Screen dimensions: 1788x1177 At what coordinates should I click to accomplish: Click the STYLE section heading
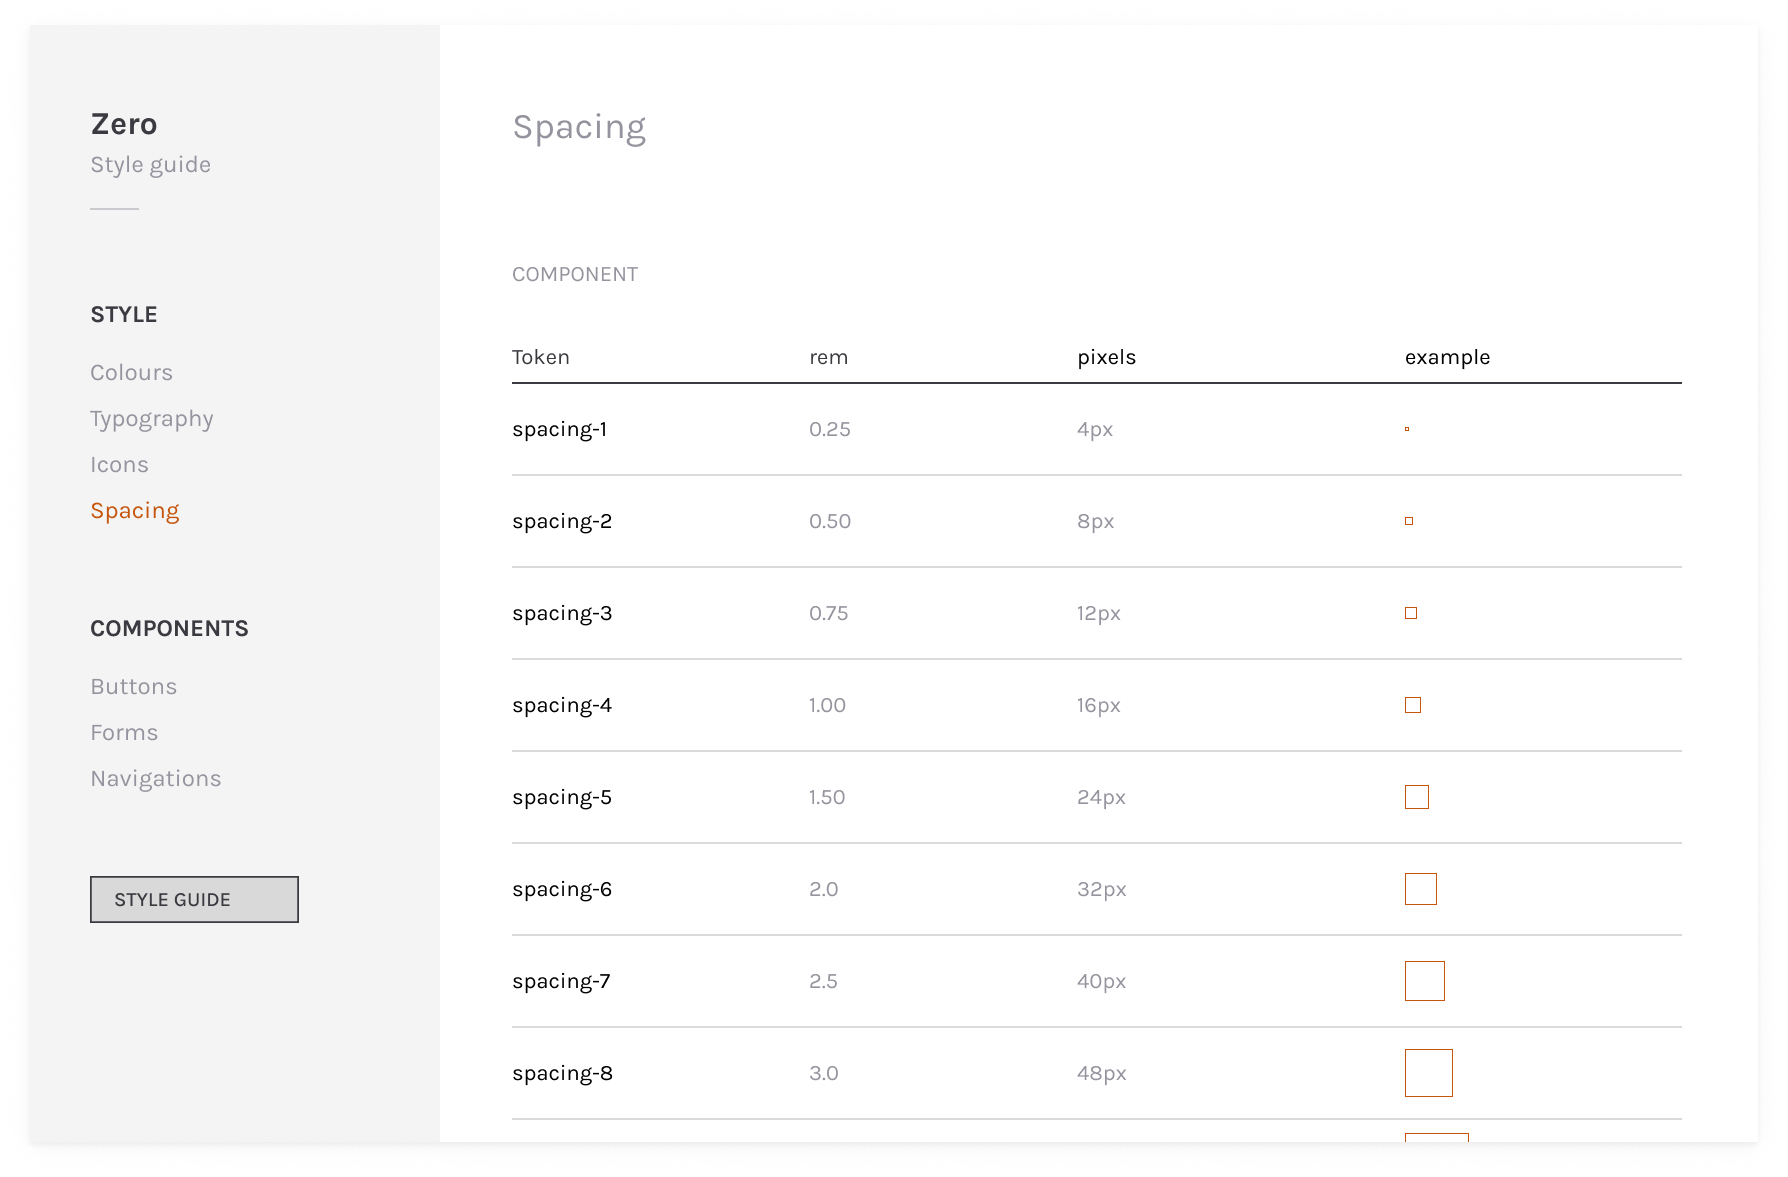tap(124, 315)
